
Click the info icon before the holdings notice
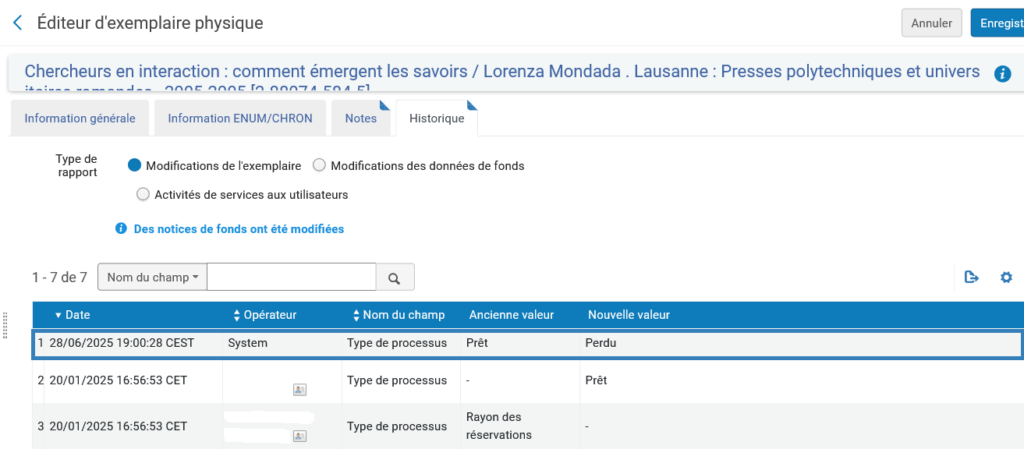[x=122, y=229]
